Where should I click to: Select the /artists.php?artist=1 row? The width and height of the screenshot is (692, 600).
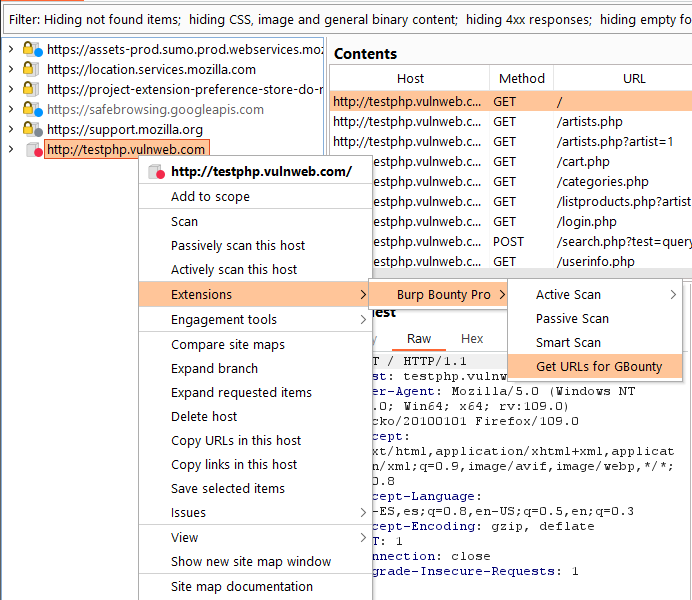[511, 142]
